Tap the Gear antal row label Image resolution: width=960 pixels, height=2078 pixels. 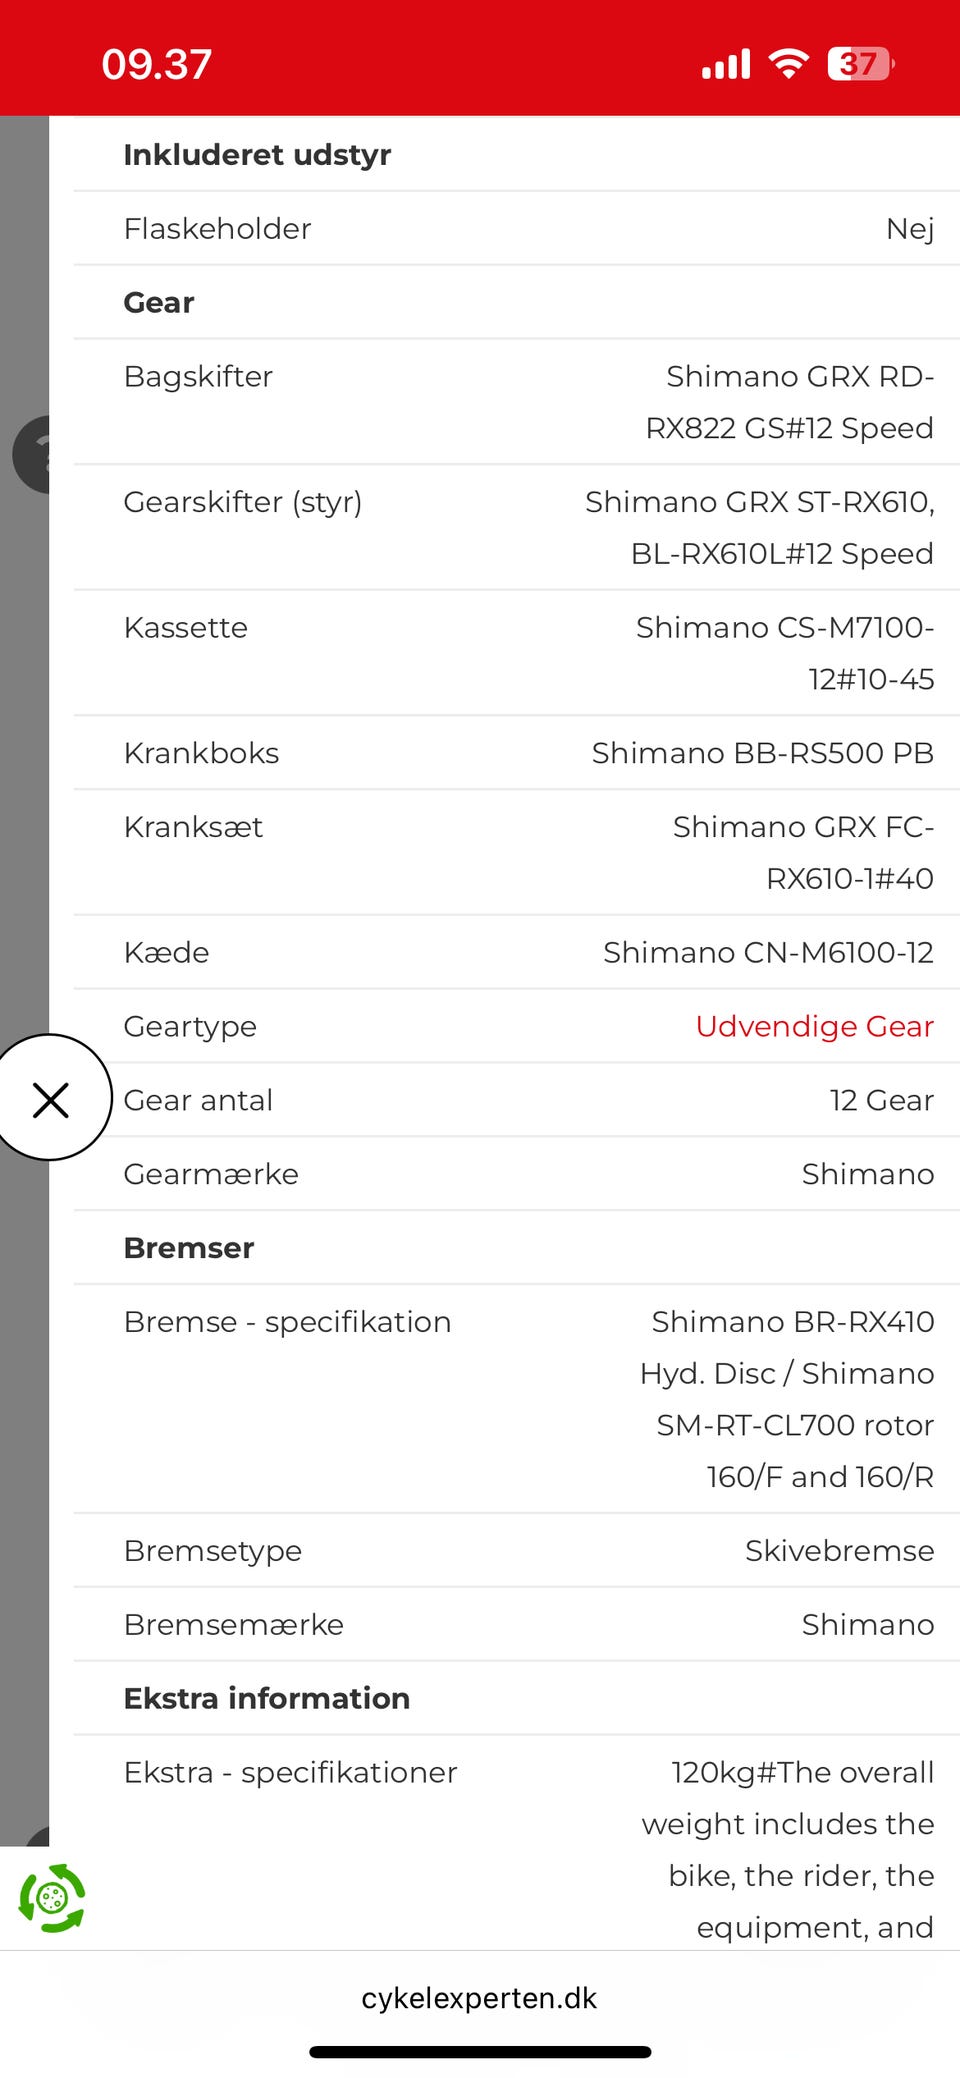(198, 1100)
